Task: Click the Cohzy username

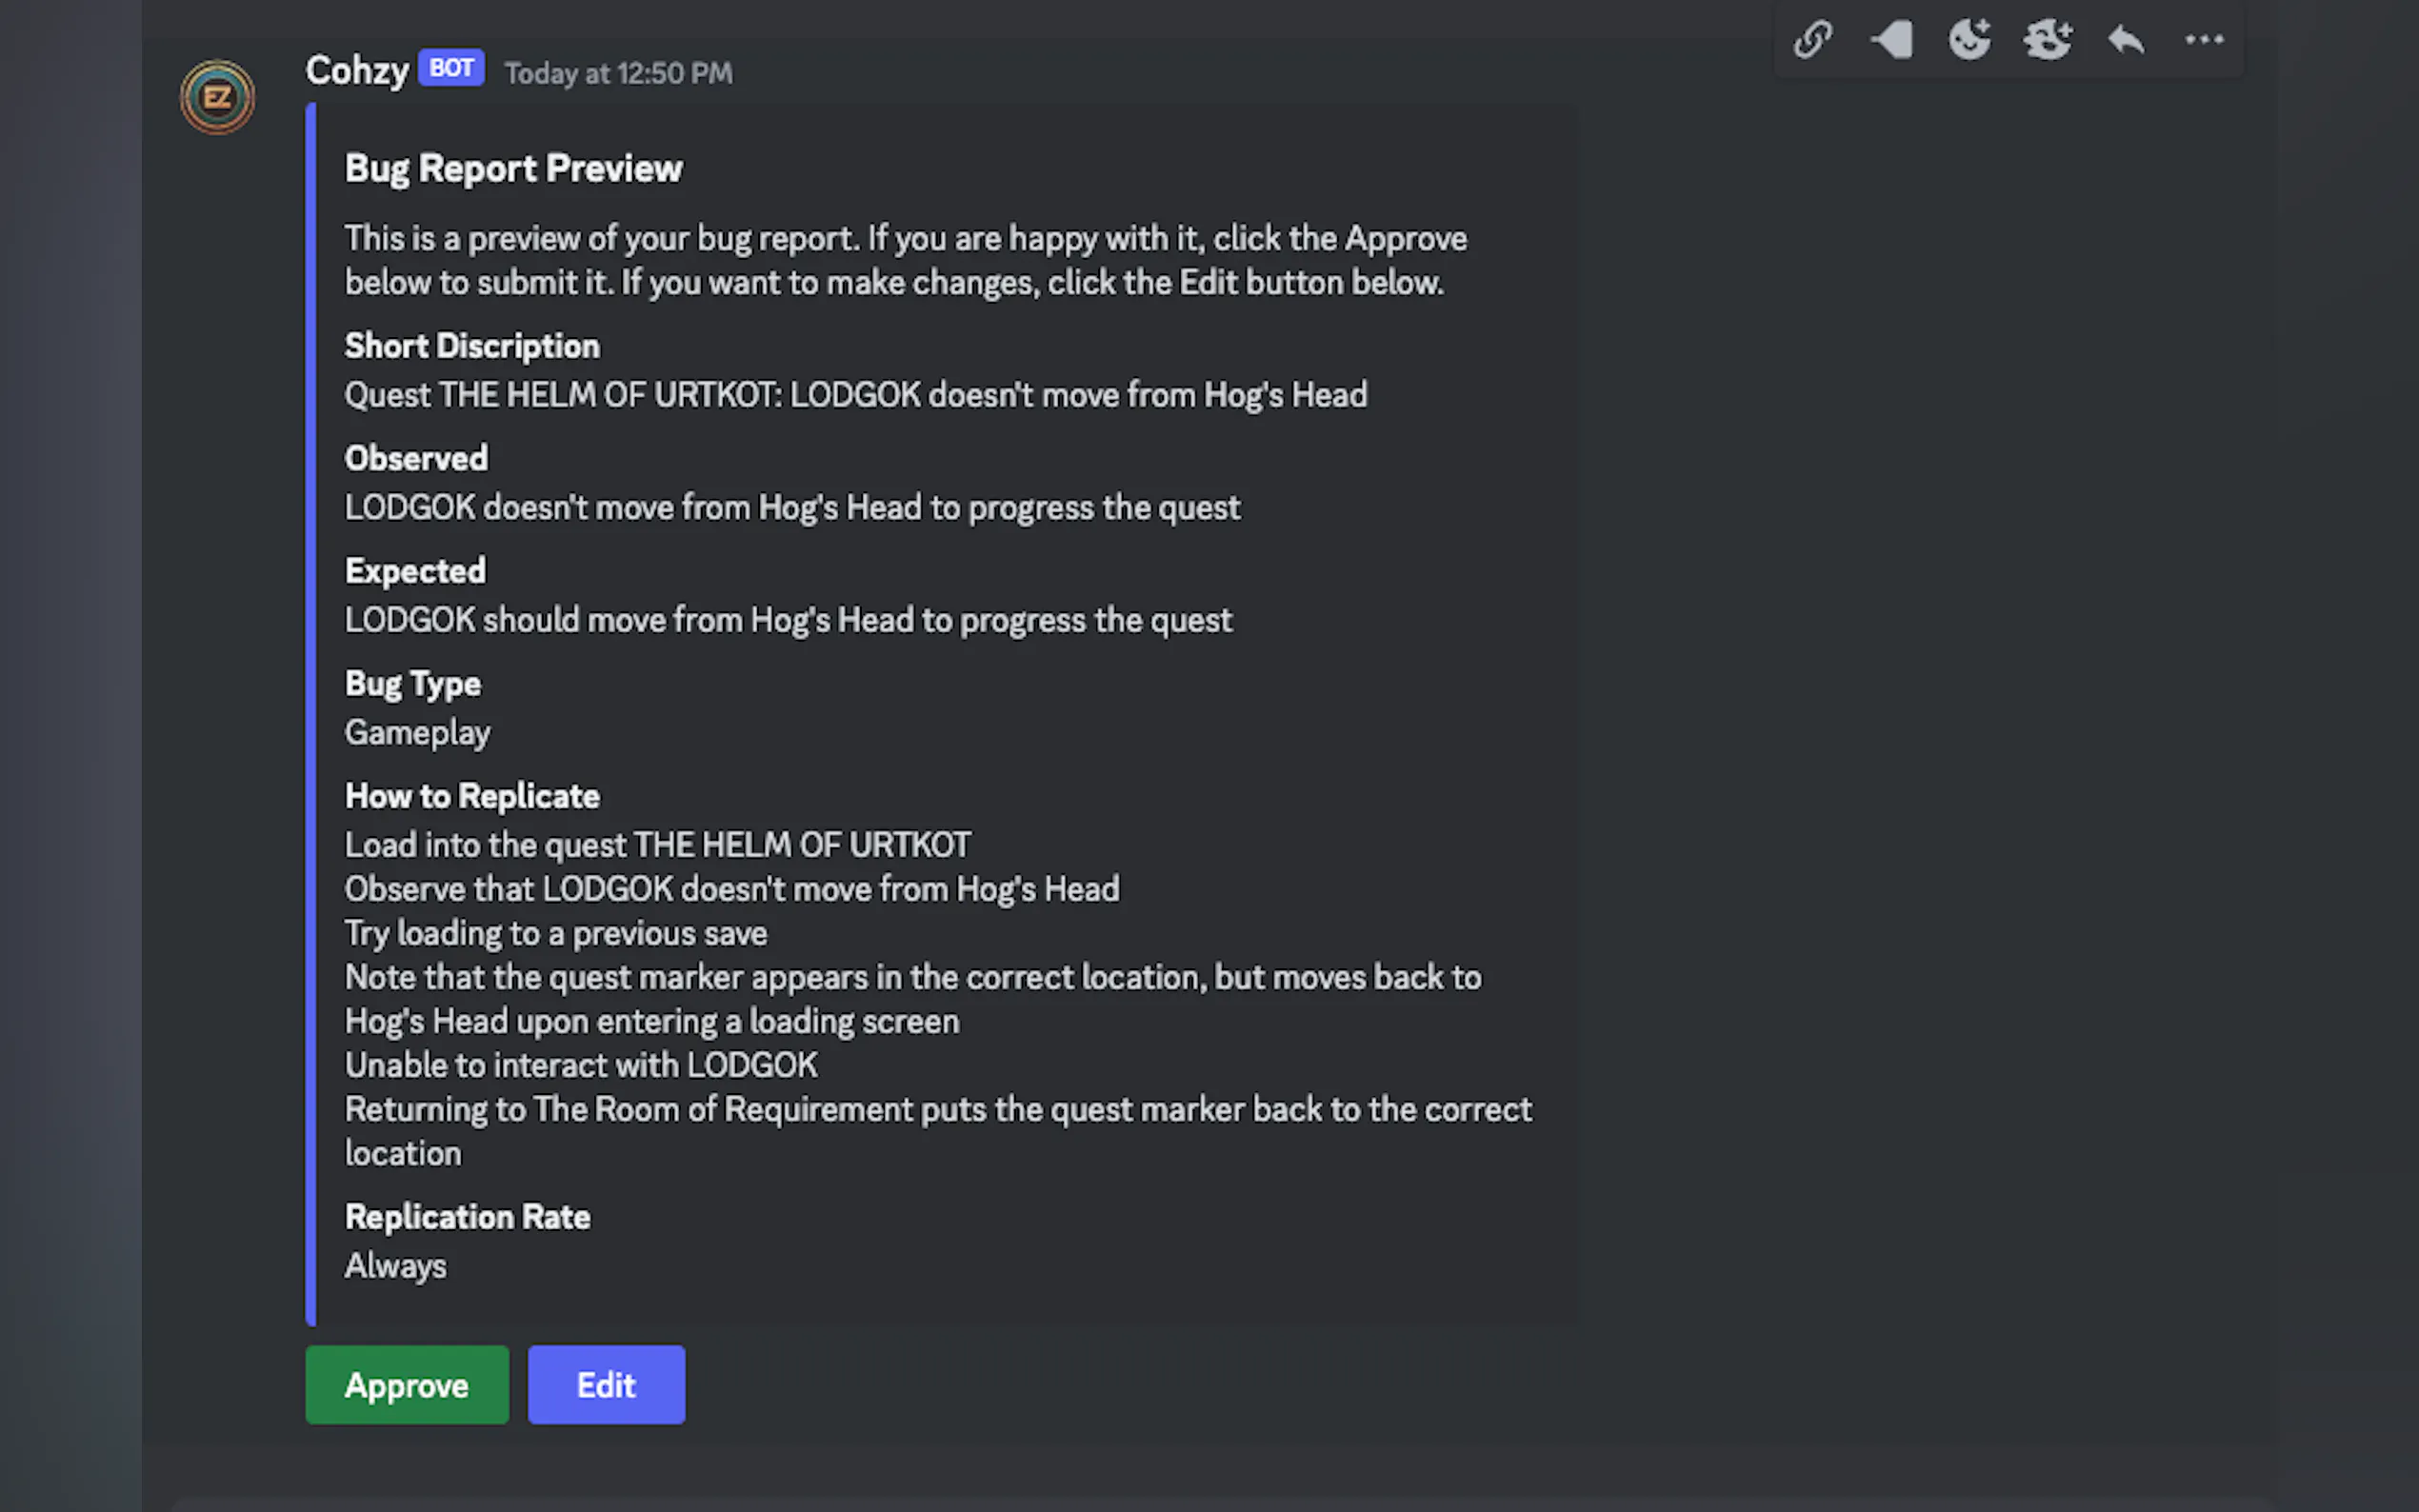Action: [357, 71]
